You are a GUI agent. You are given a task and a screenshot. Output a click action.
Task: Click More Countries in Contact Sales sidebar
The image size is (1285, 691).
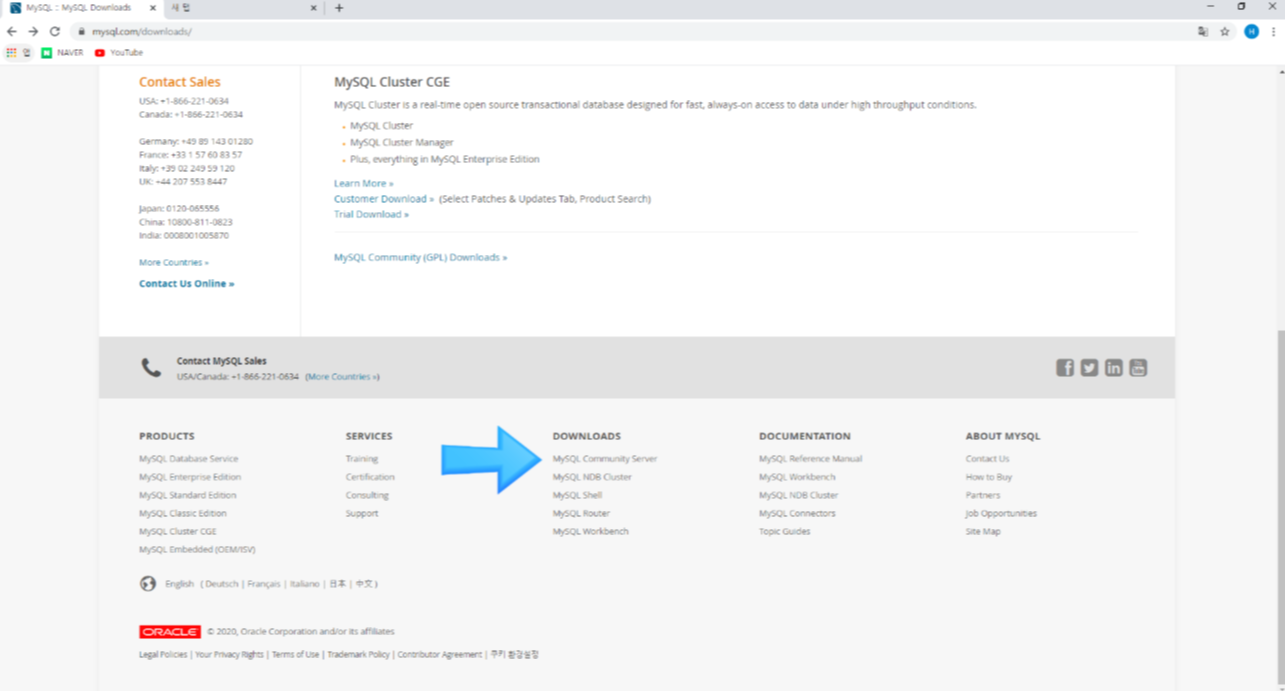click(174, 262)
